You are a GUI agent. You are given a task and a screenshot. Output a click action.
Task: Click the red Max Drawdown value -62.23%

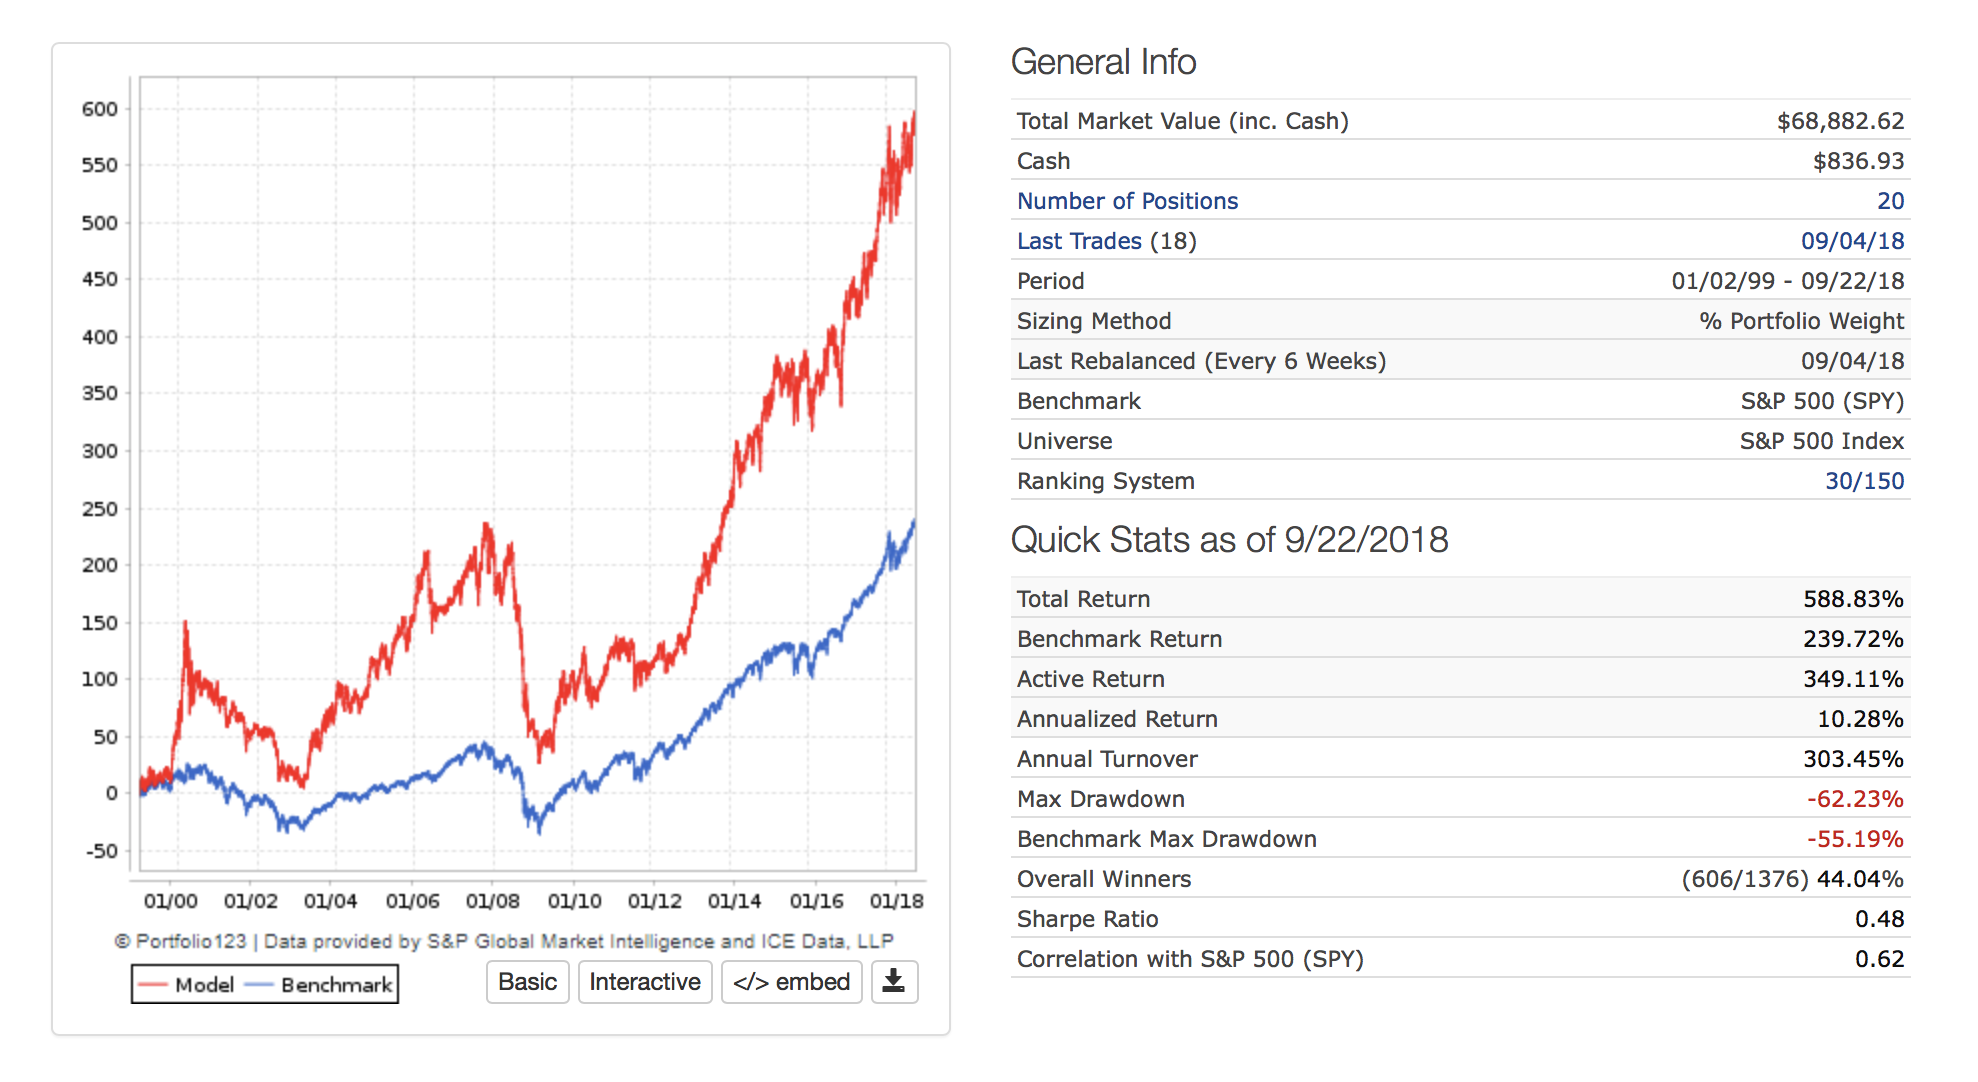(1855, 799)
